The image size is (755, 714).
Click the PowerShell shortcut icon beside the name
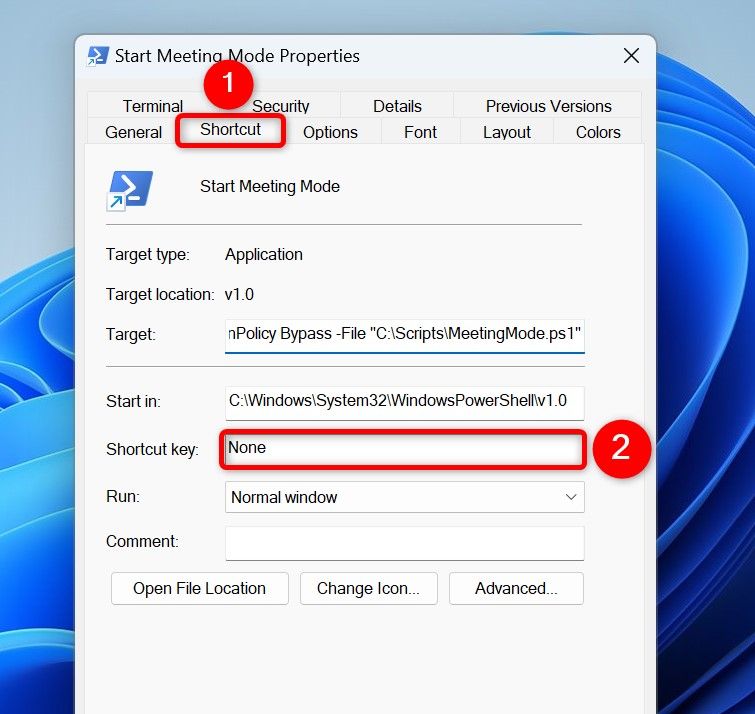click(129, 191)
